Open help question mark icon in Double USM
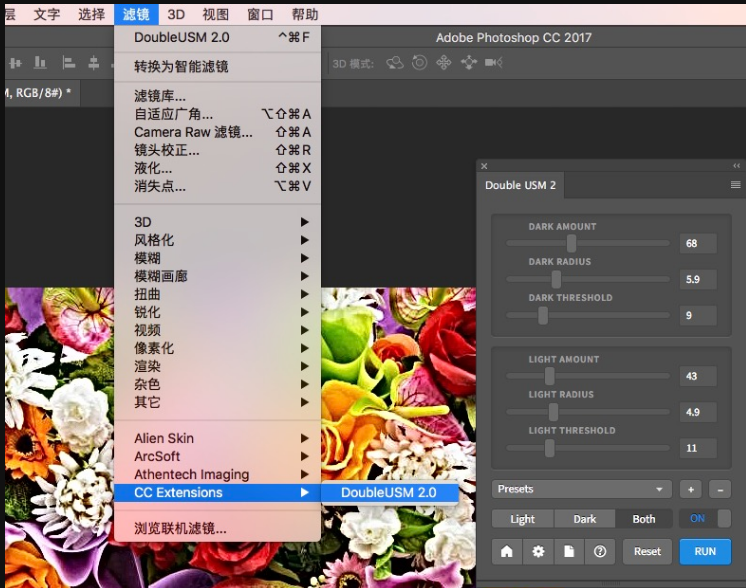Viewport: 746px width, 588px height. 599,551
